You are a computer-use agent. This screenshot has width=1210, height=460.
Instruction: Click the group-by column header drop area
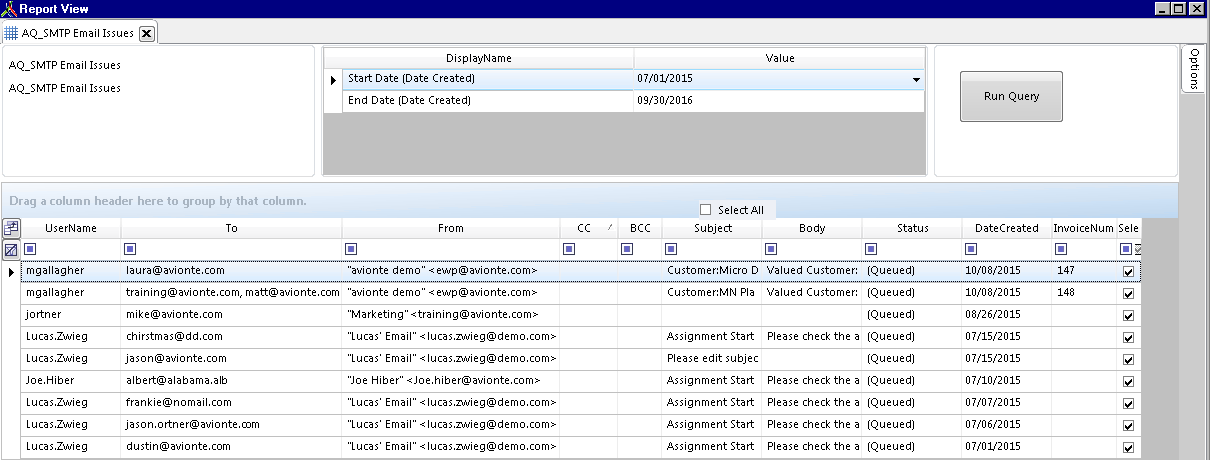(590, 201)
